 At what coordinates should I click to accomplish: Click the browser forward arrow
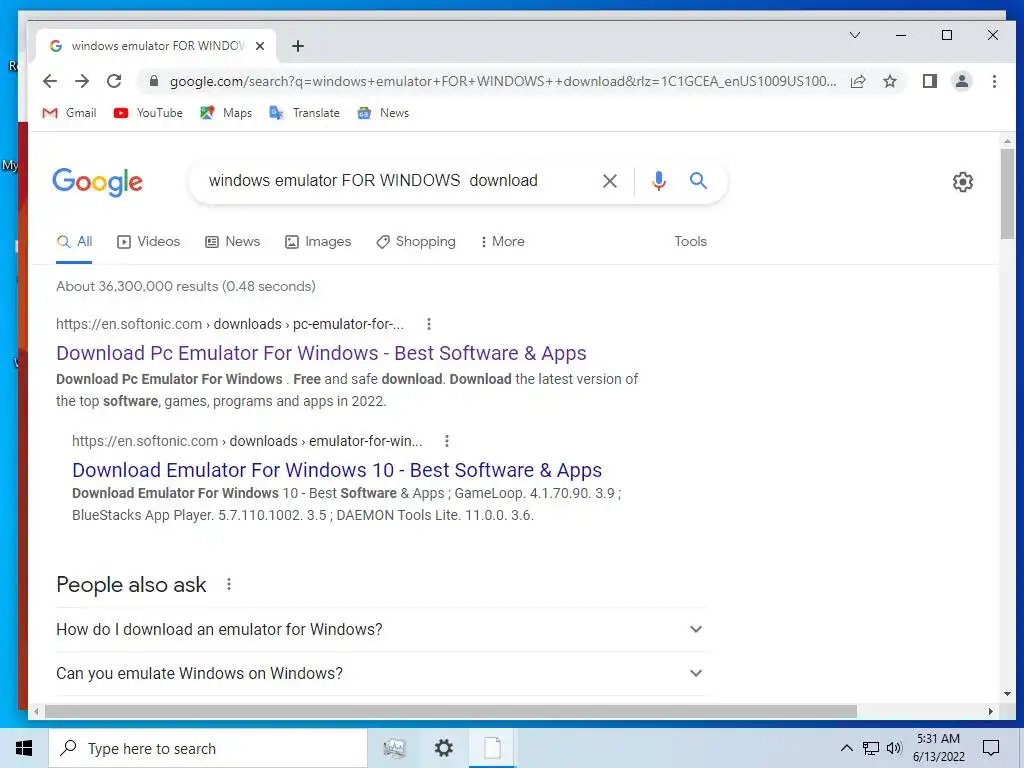coord(82,81)
